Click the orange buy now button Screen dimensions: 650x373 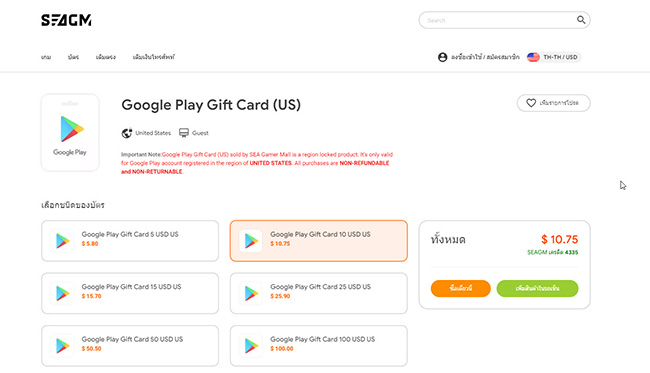[461, 288]
